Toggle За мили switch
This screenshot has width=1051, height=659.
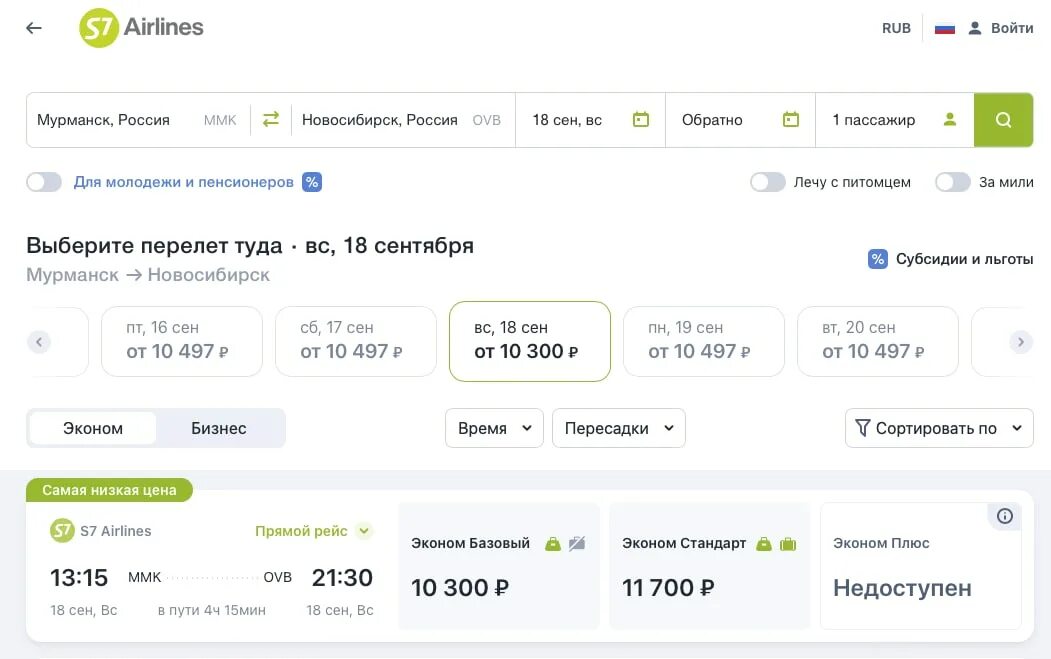click(953, 182)
